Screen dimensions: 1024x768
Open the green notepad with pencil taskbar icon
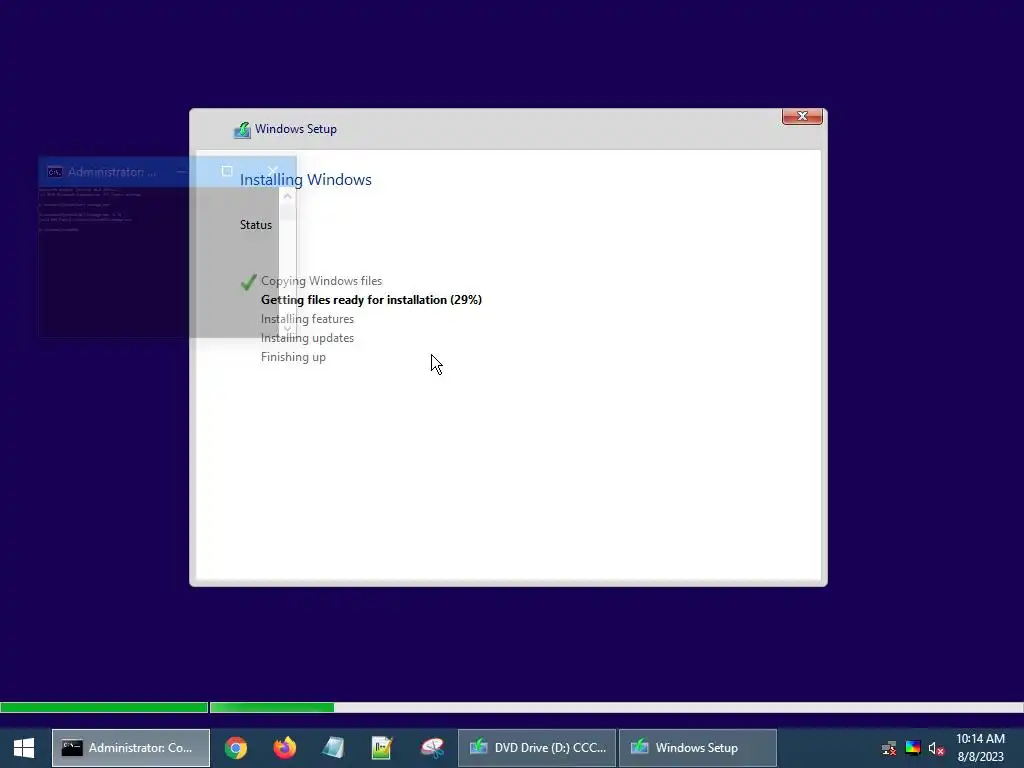pos(383,748)
